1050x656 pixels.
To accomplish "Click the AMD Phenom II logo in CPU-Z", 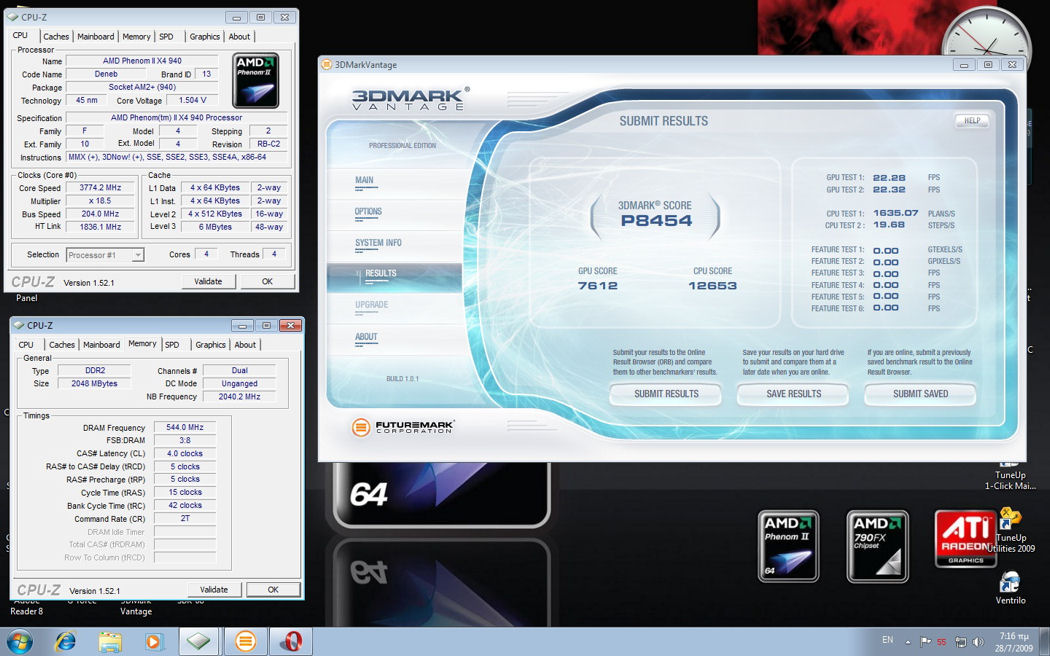I will click(x=255, y=80).
